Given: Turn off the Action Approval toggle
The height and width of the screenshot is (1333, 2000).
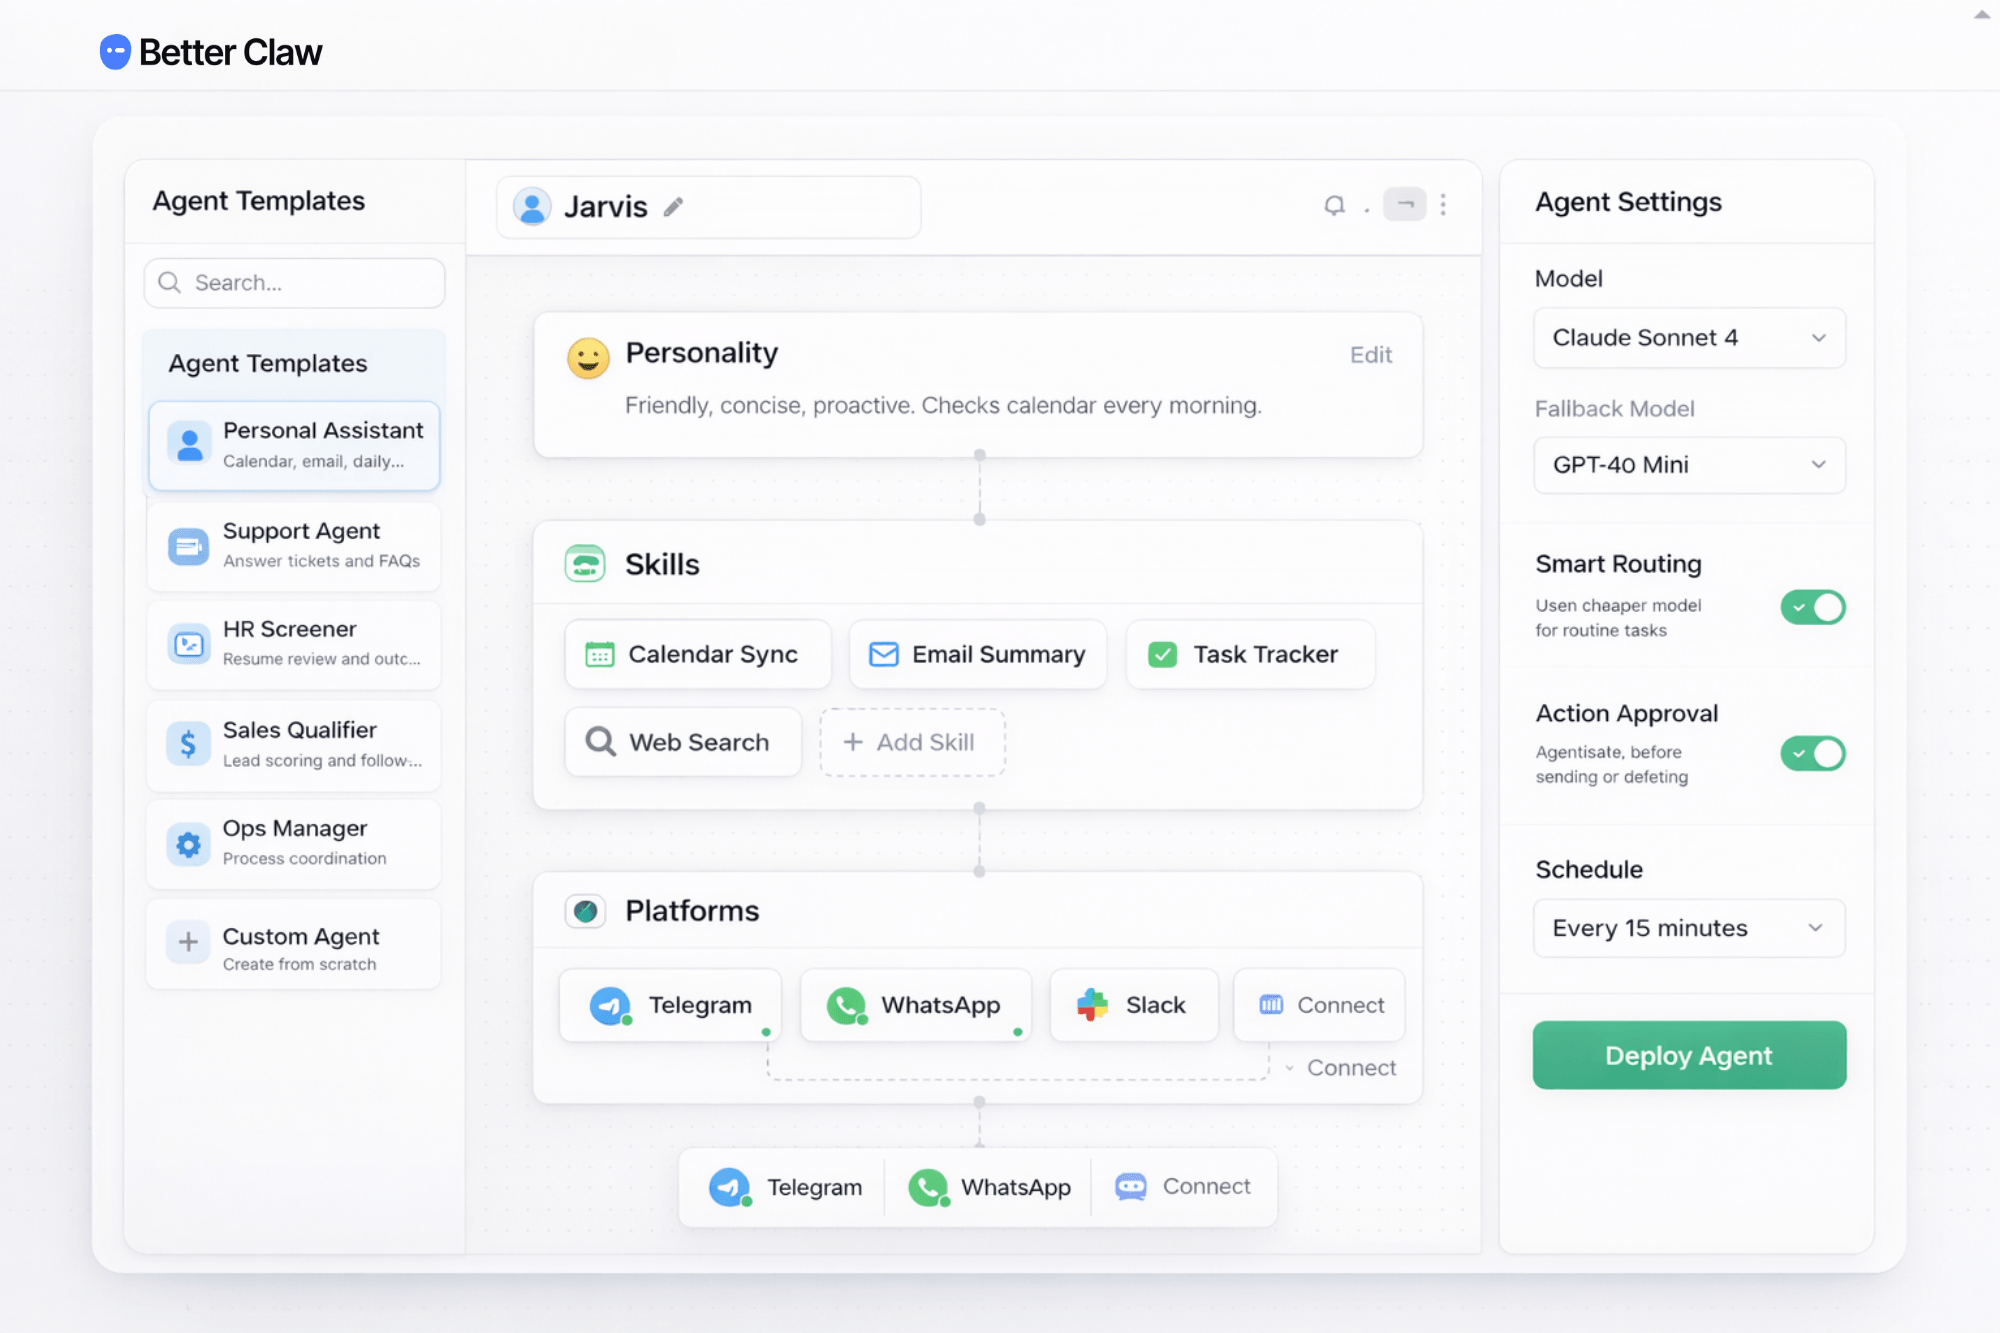Looking at the screenshot, I should [1812, 753].
